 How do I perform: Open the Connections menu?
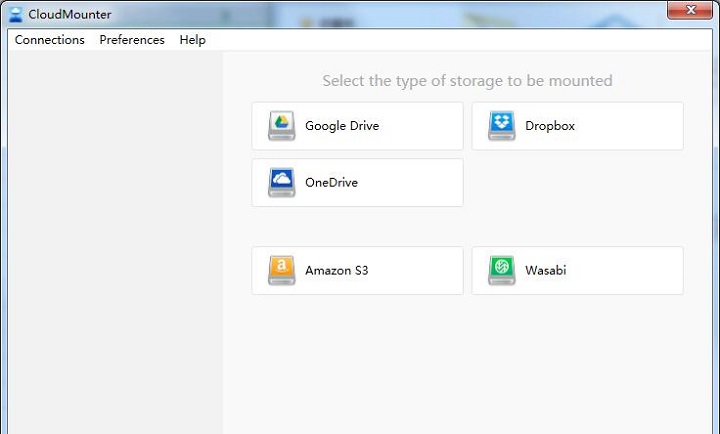50,40
